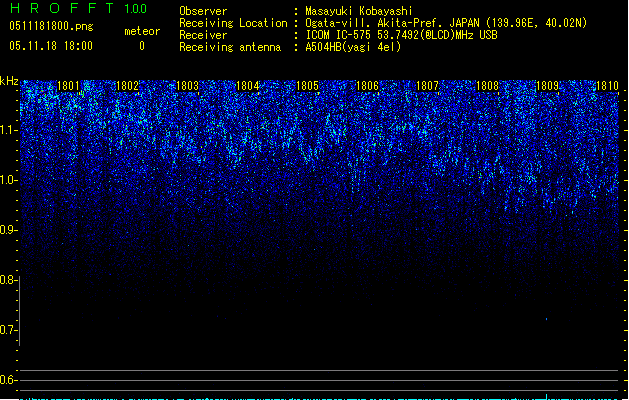629x400 pixels.
Task: Click the Ogata-vill. Akita-Pref. JAPAN location text
Action: (446, 23)
